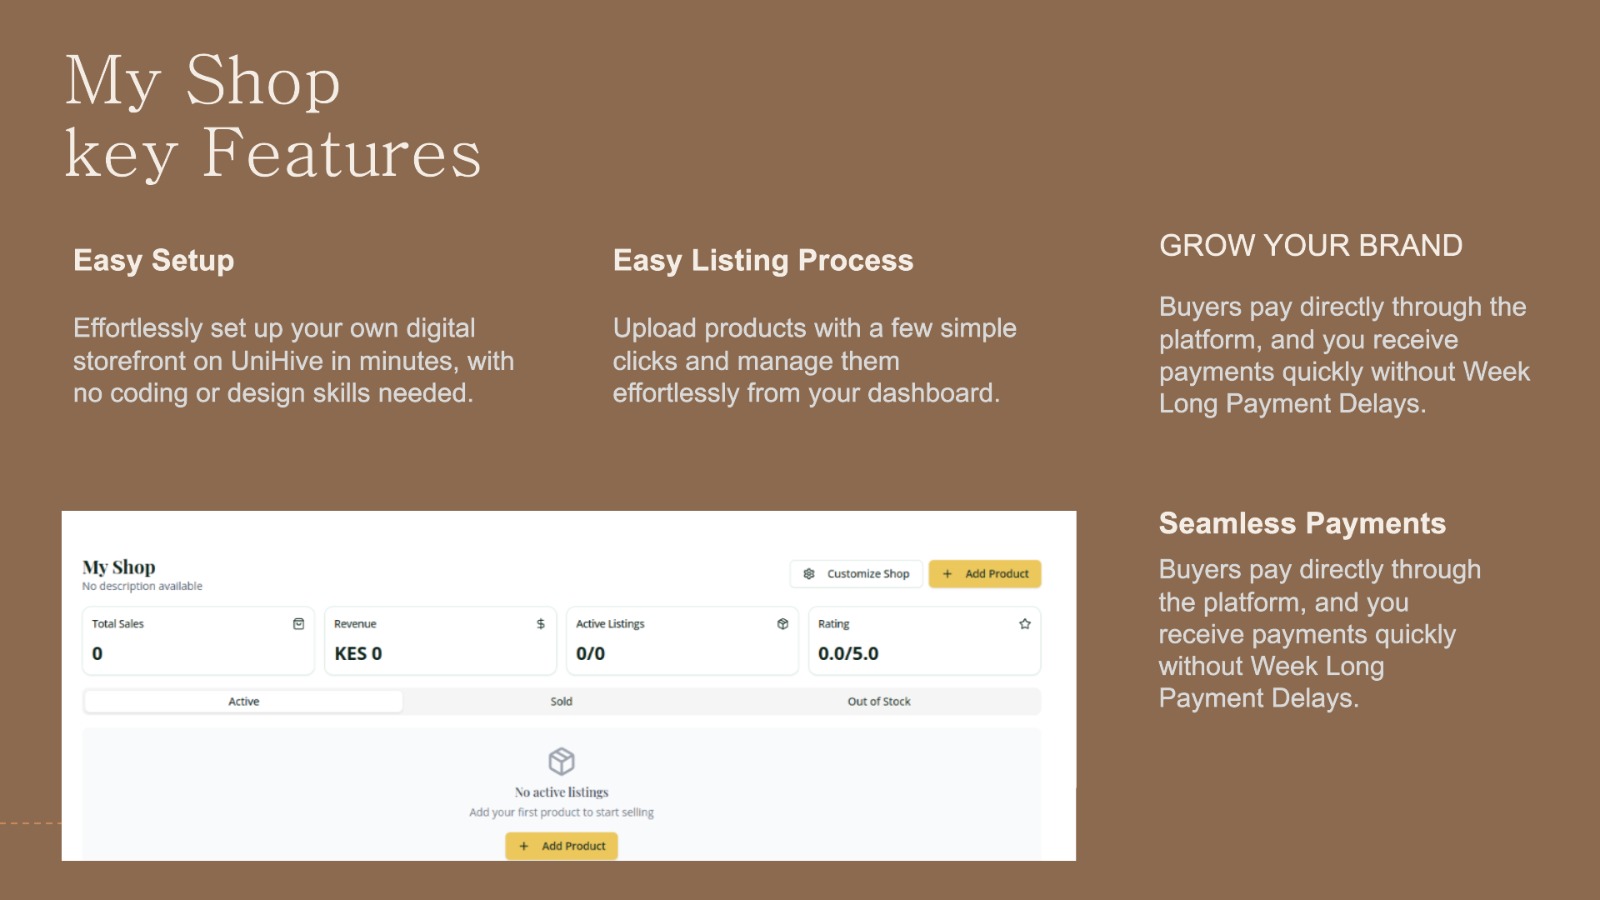Switch to the Active tab
Viewport: 1600px width, 900px height.
pyautogui.click(x=243, y=702)
